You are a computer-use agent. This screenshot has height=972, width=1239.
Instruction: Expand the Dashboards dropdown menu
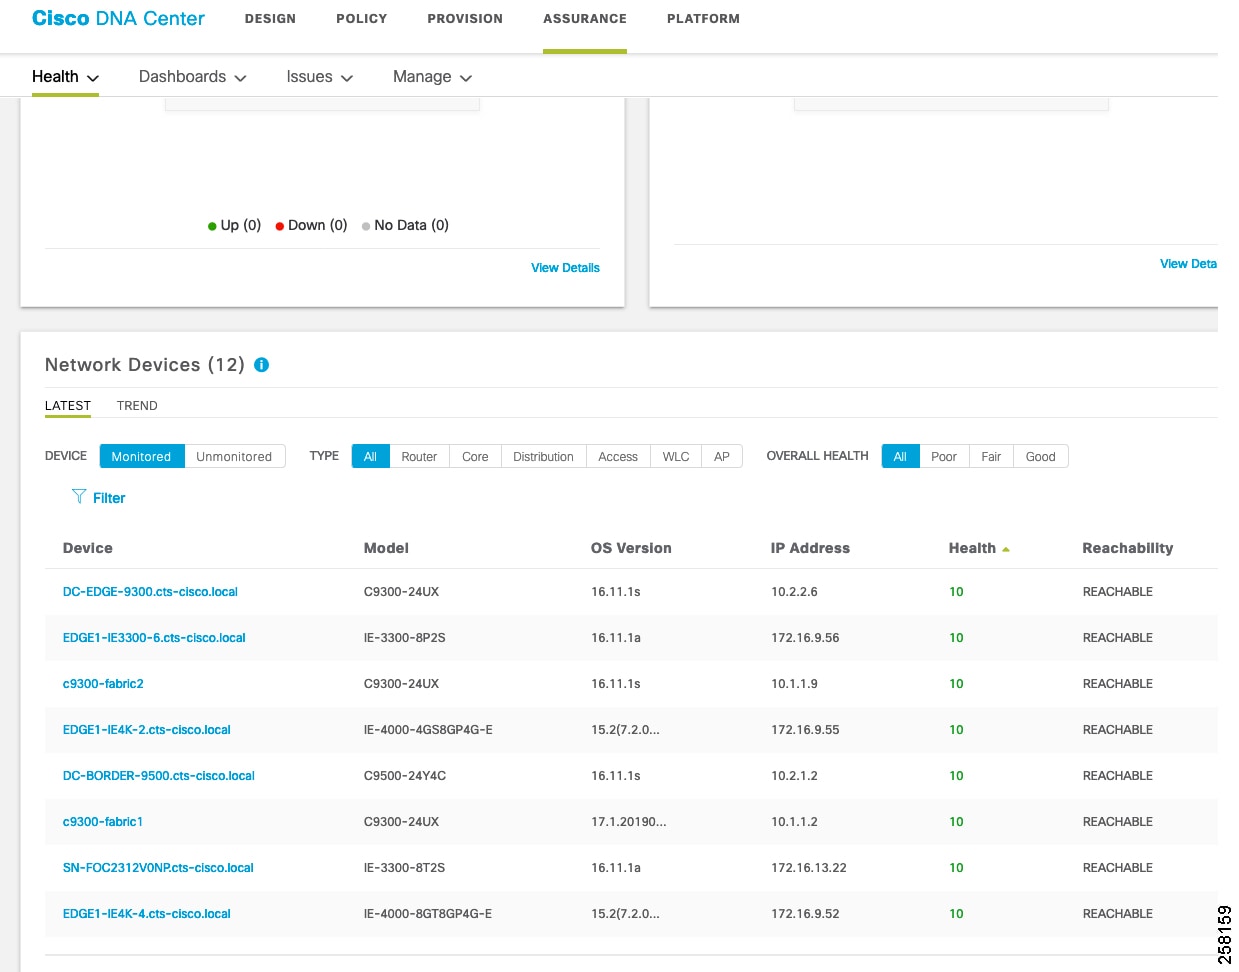[192, 77]
